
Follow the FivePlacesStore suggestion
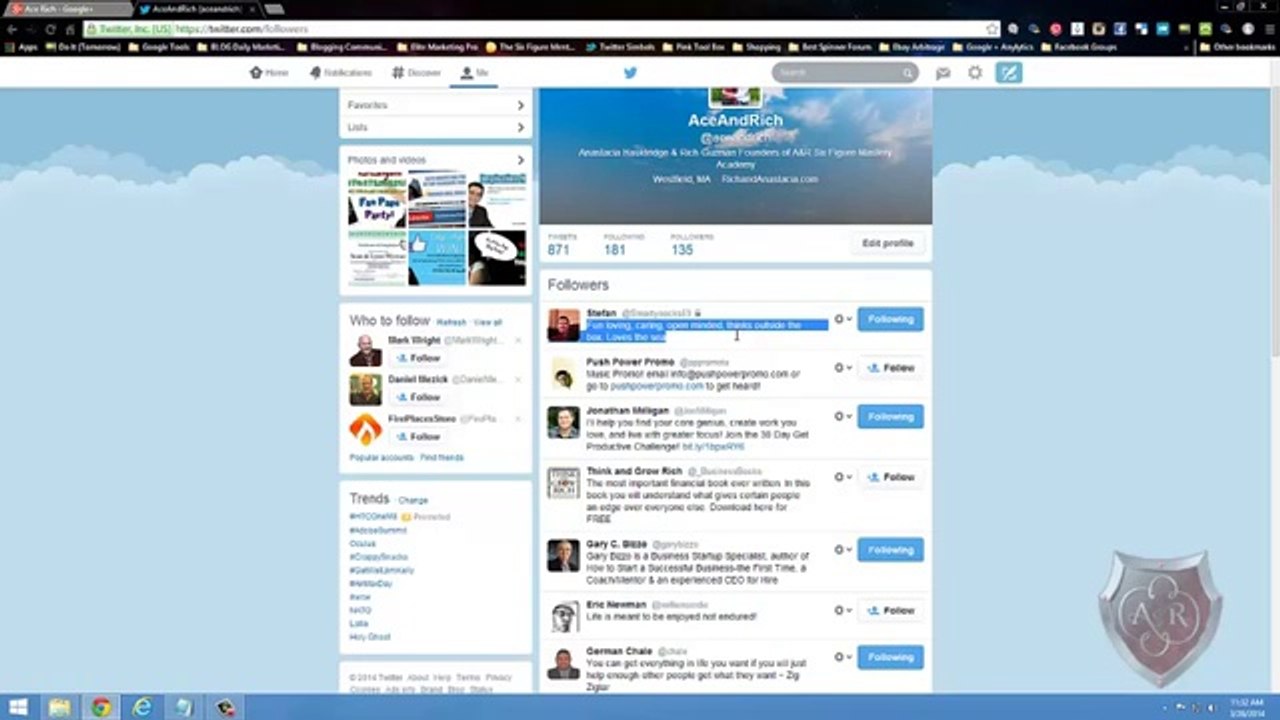coord(418,437)
